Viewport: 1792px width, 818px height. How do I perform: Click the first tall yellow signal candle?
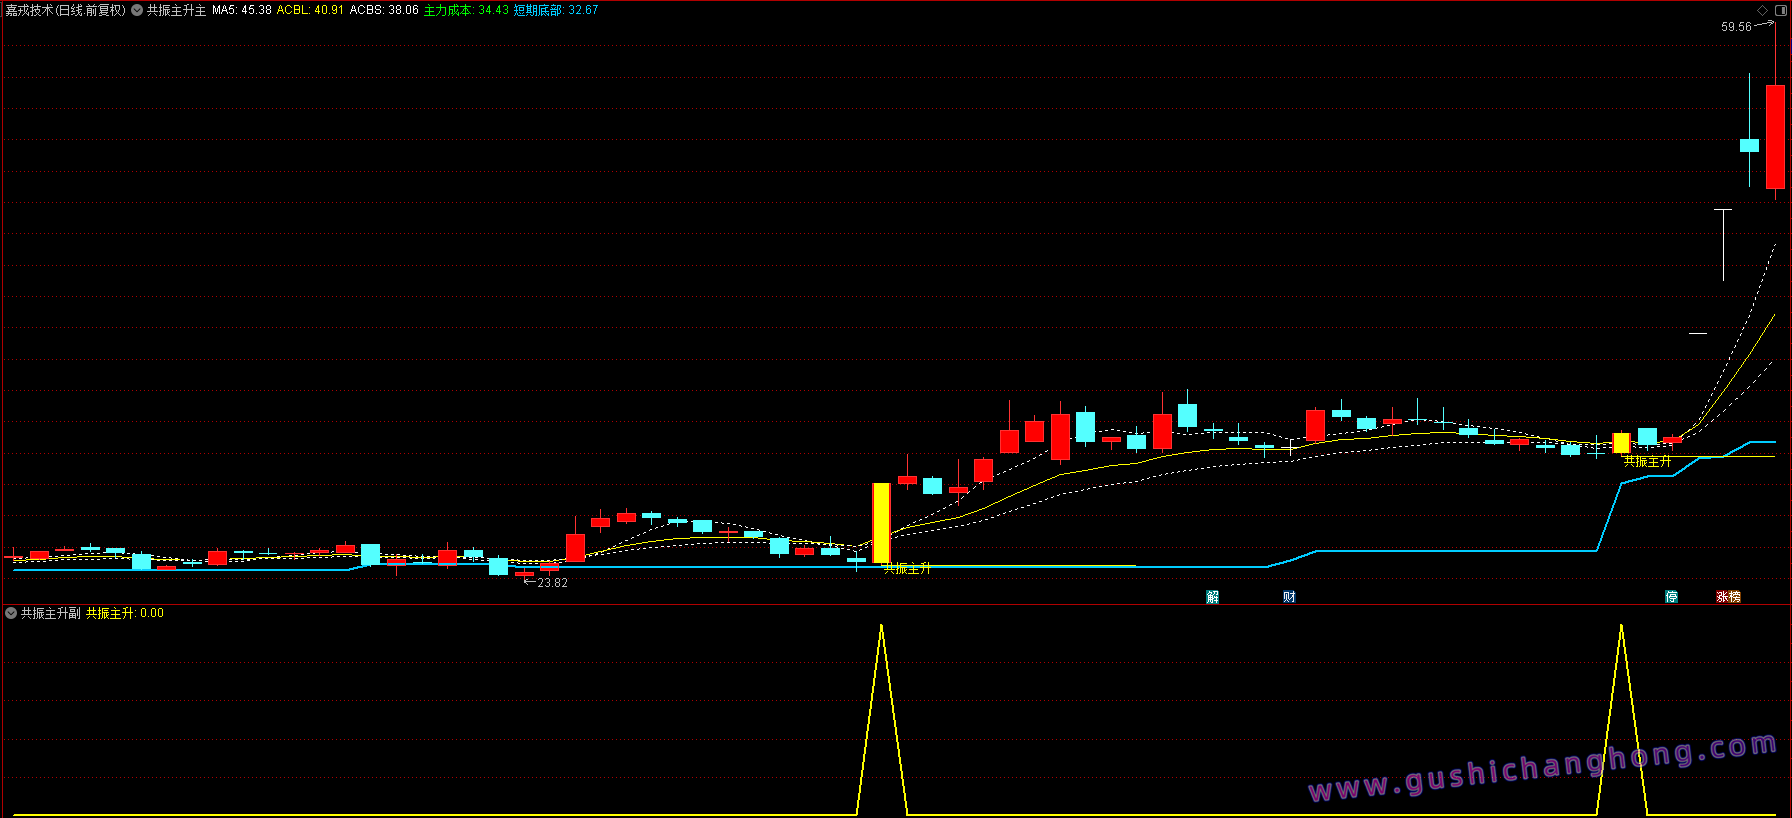point(881,523)
